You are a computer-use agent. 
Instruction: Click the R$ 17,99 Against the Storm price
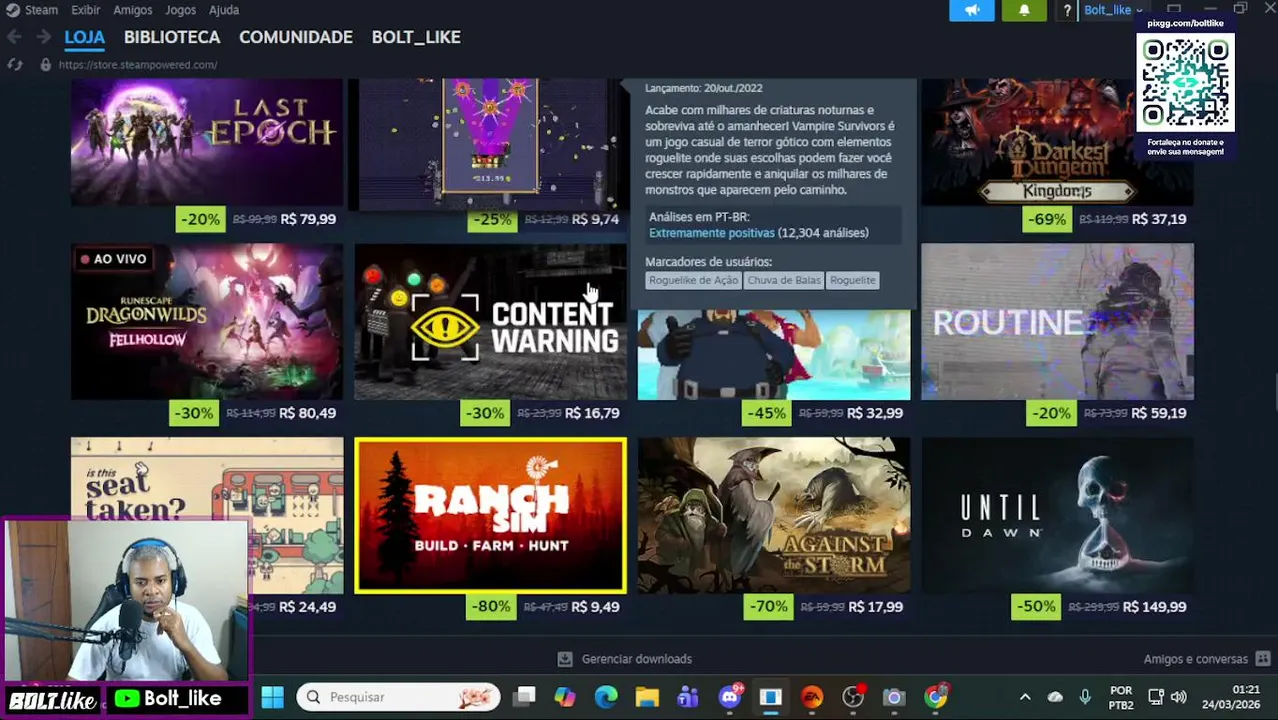[x=875, y=607]
